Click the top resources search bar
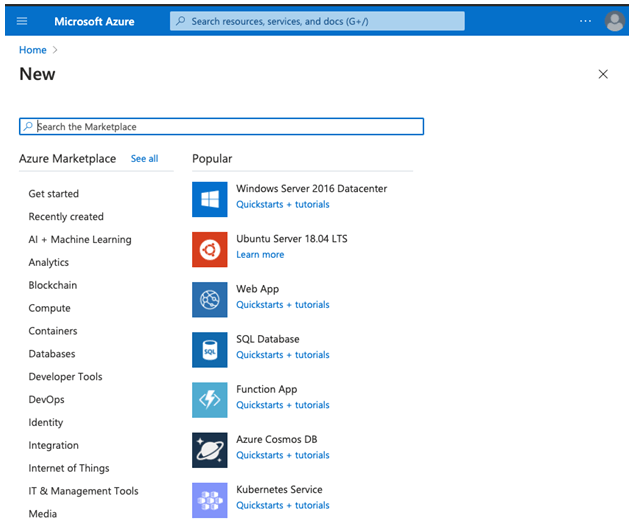 [317, 21]
